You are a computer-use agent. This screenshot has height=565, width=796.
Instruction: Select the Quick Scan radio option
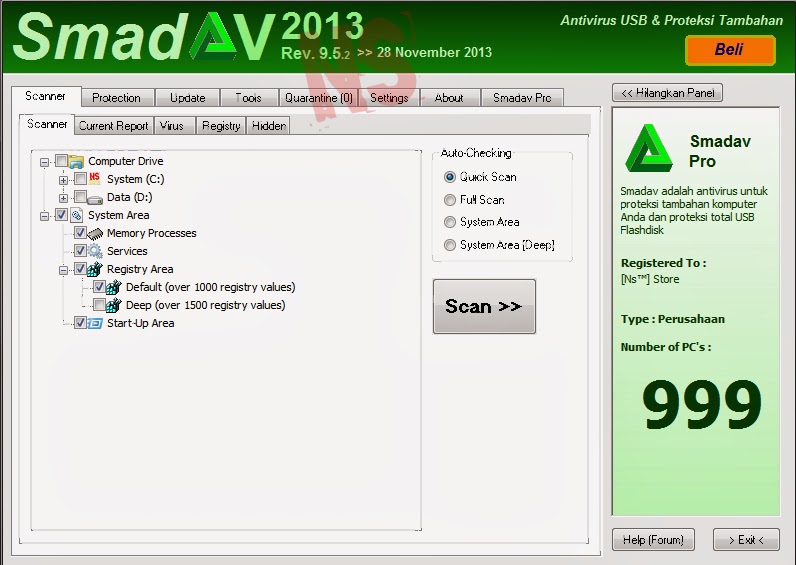pyautogui.click(x=450, y=177)
